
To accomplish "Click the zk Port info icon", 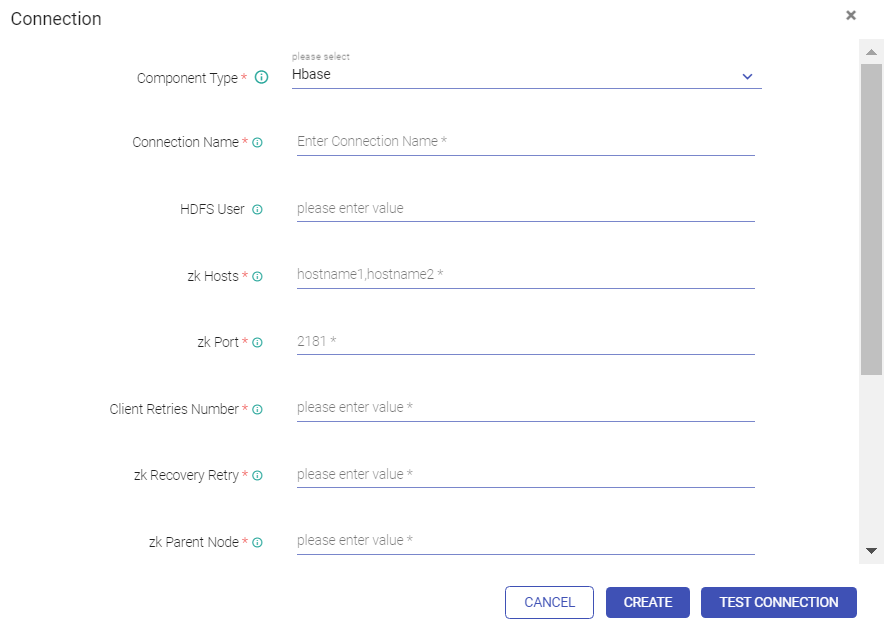I will coord(257,343).
